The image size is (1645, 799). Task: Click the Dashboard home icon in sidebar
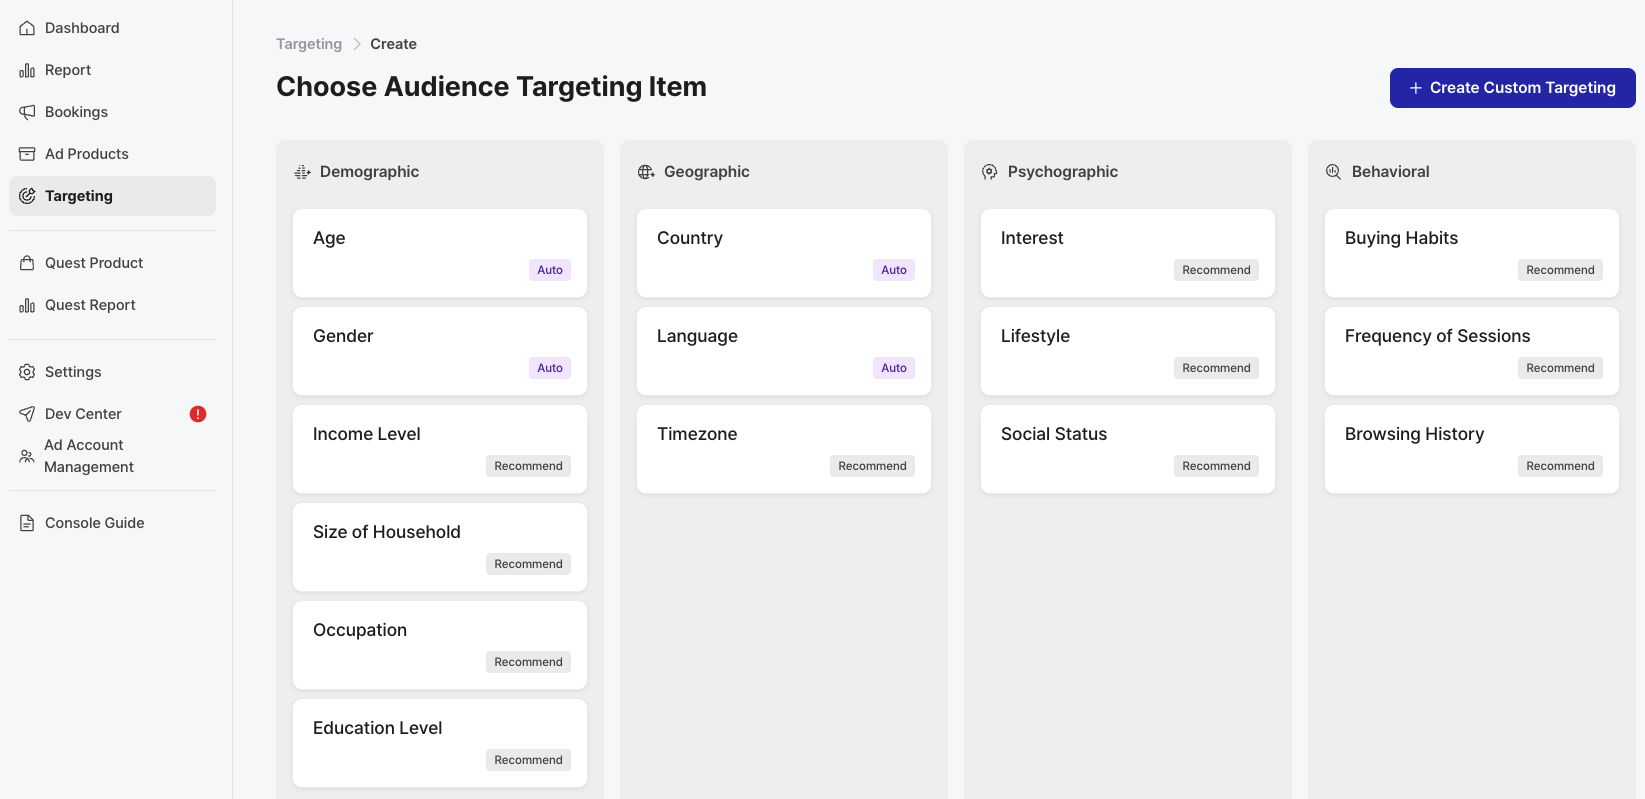click(x=27, y=28)
